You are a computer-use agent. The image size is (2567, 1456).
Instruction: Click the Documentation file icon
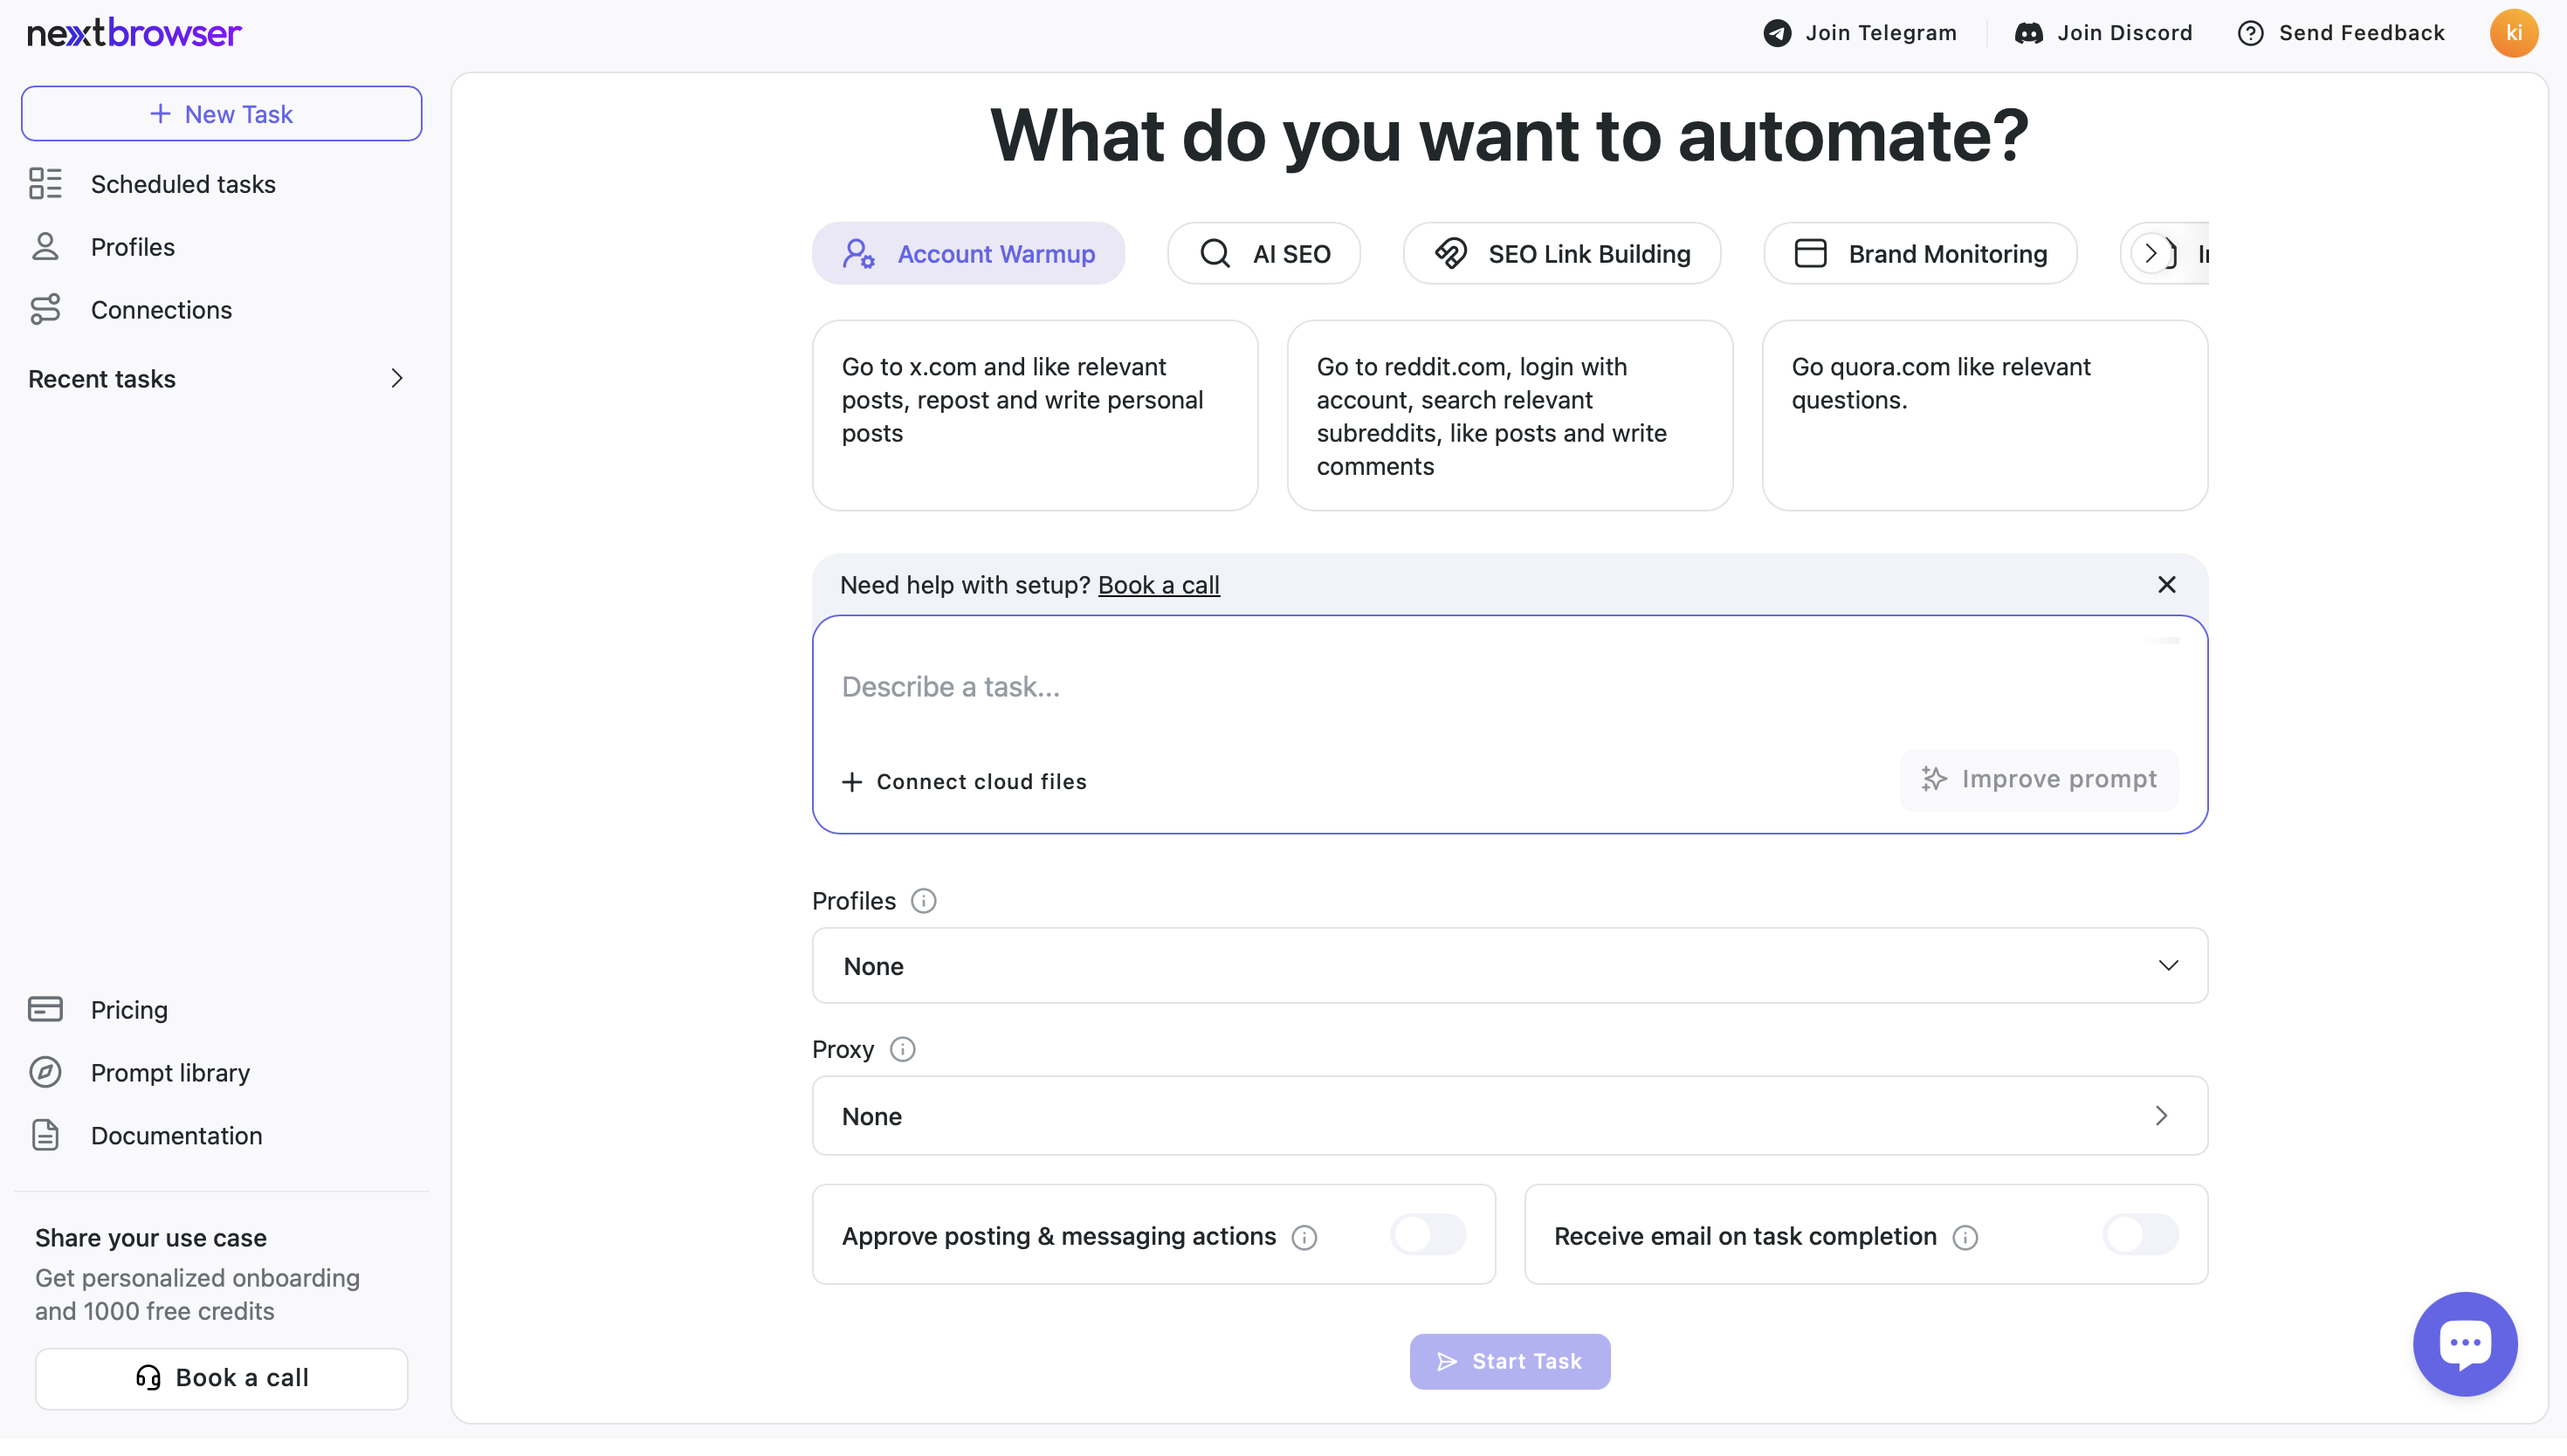(x=45, y=1135)
